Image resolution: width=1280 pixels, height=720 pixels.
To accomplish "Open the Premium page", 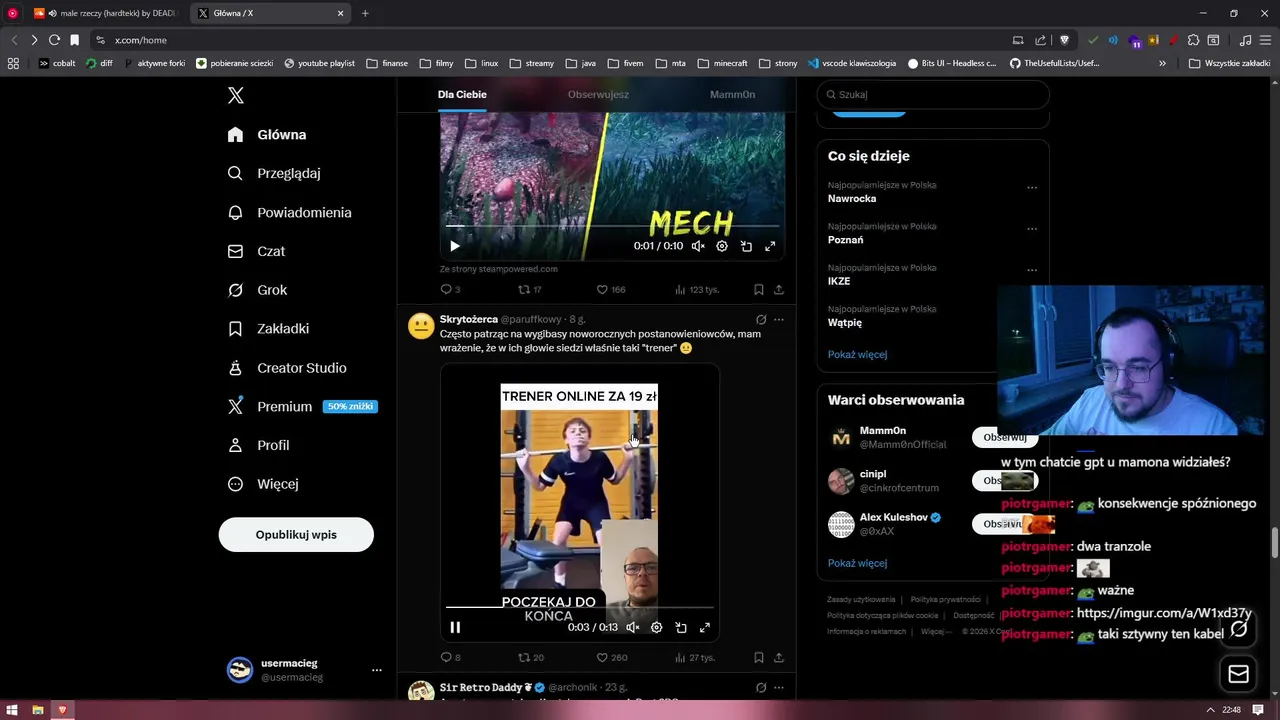I will 302,406.
